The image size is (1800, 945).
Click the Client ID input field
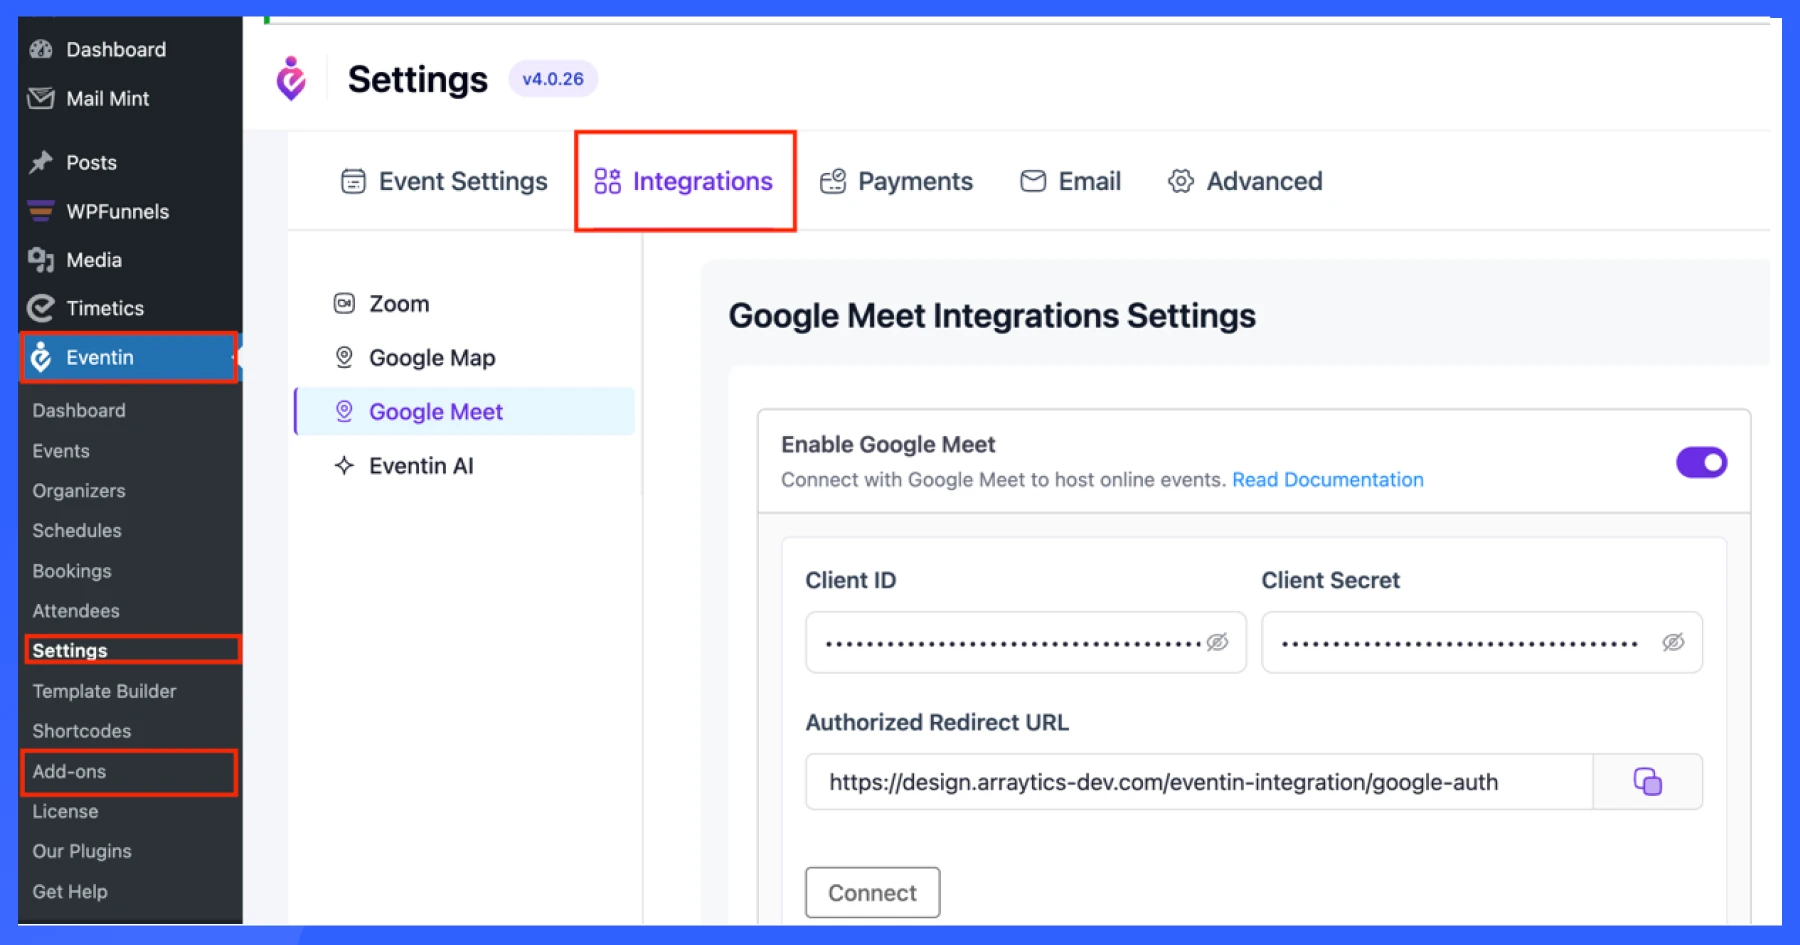coord(1026,642)
